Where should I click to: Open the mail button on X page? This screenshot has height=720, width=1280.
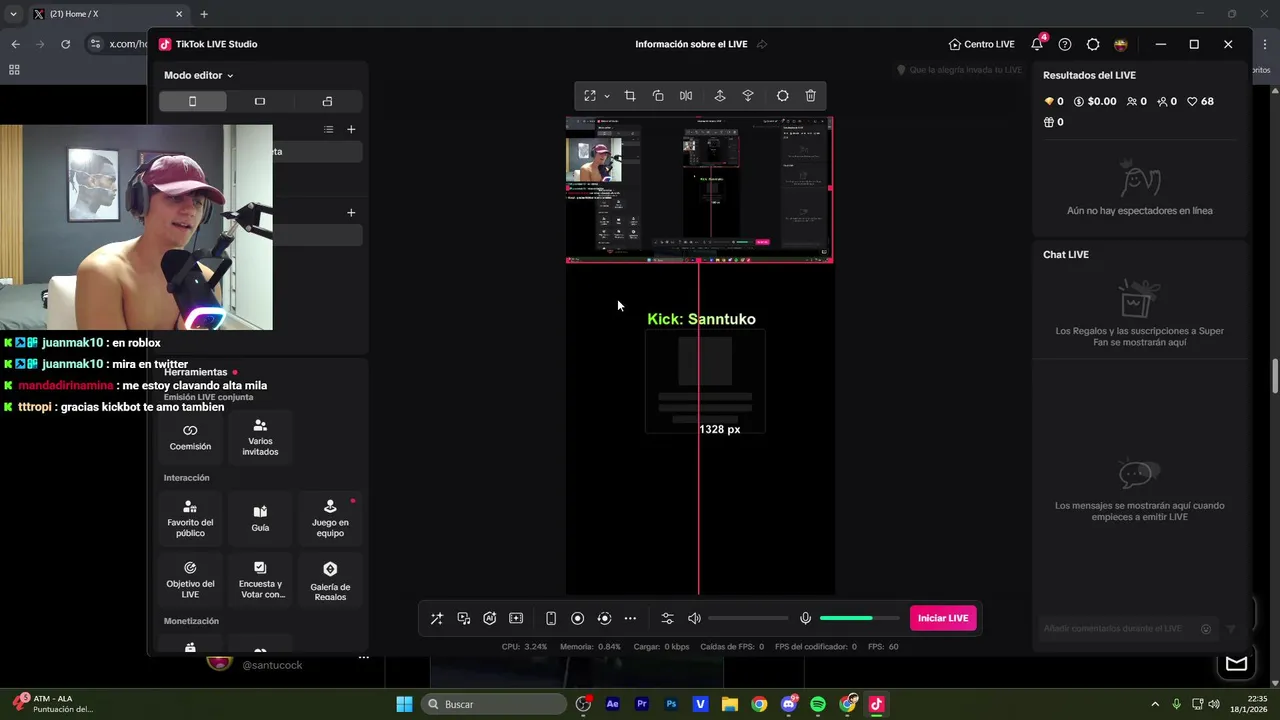click(x=1236, y=663)
